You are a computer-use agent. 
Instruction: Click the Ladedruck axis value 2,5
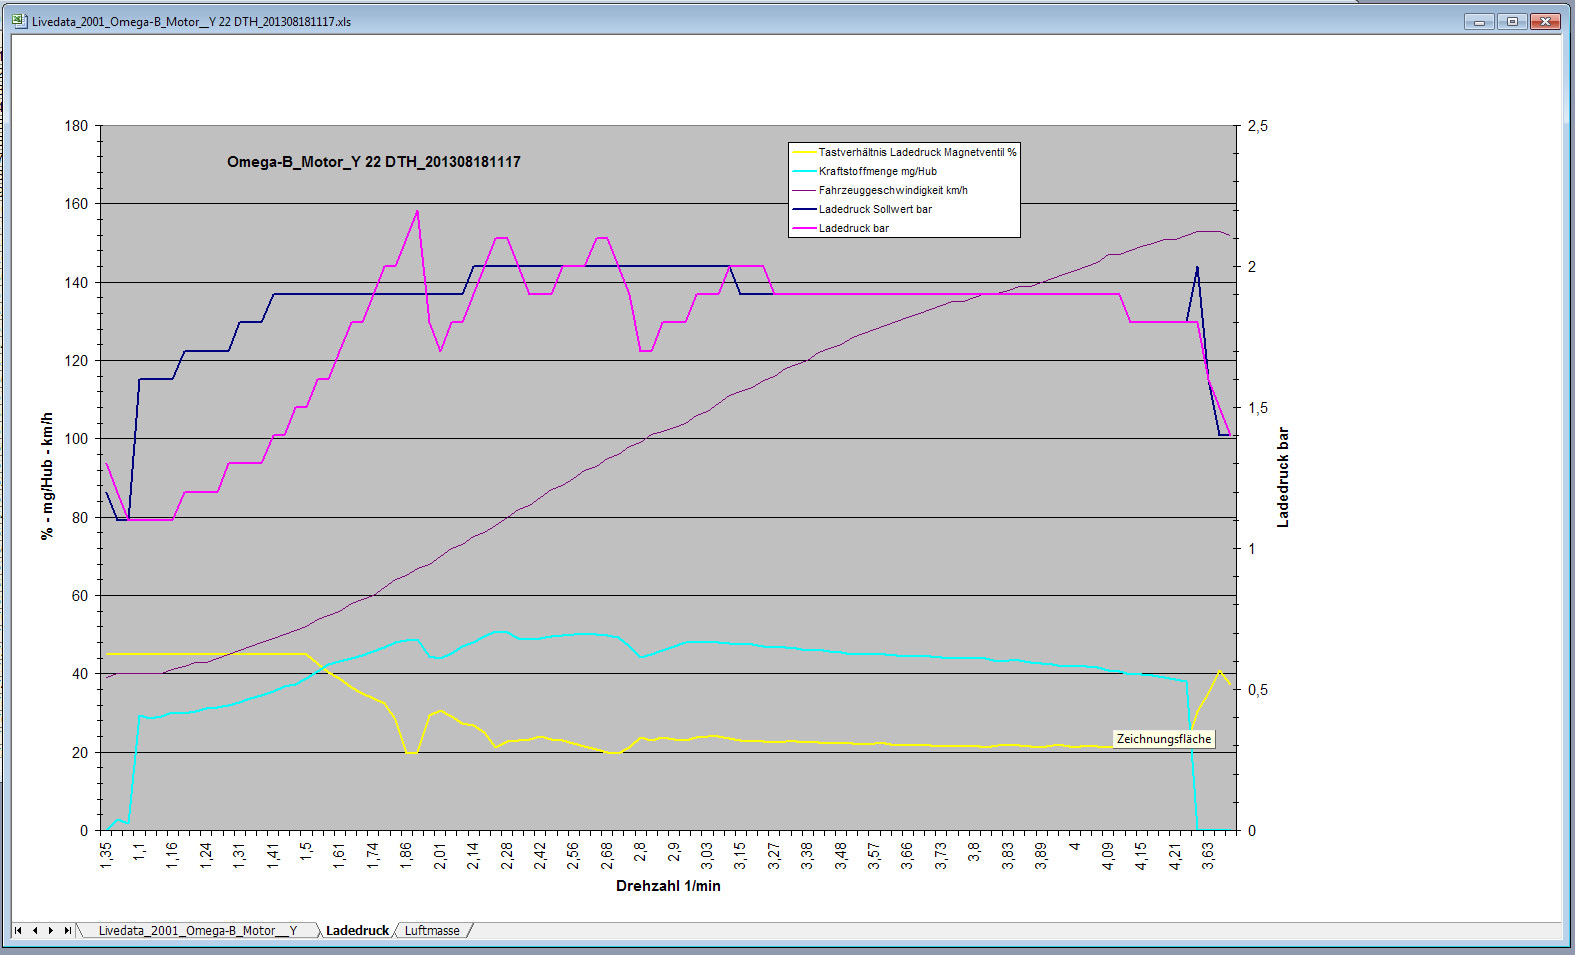(x=1257, y=126)
